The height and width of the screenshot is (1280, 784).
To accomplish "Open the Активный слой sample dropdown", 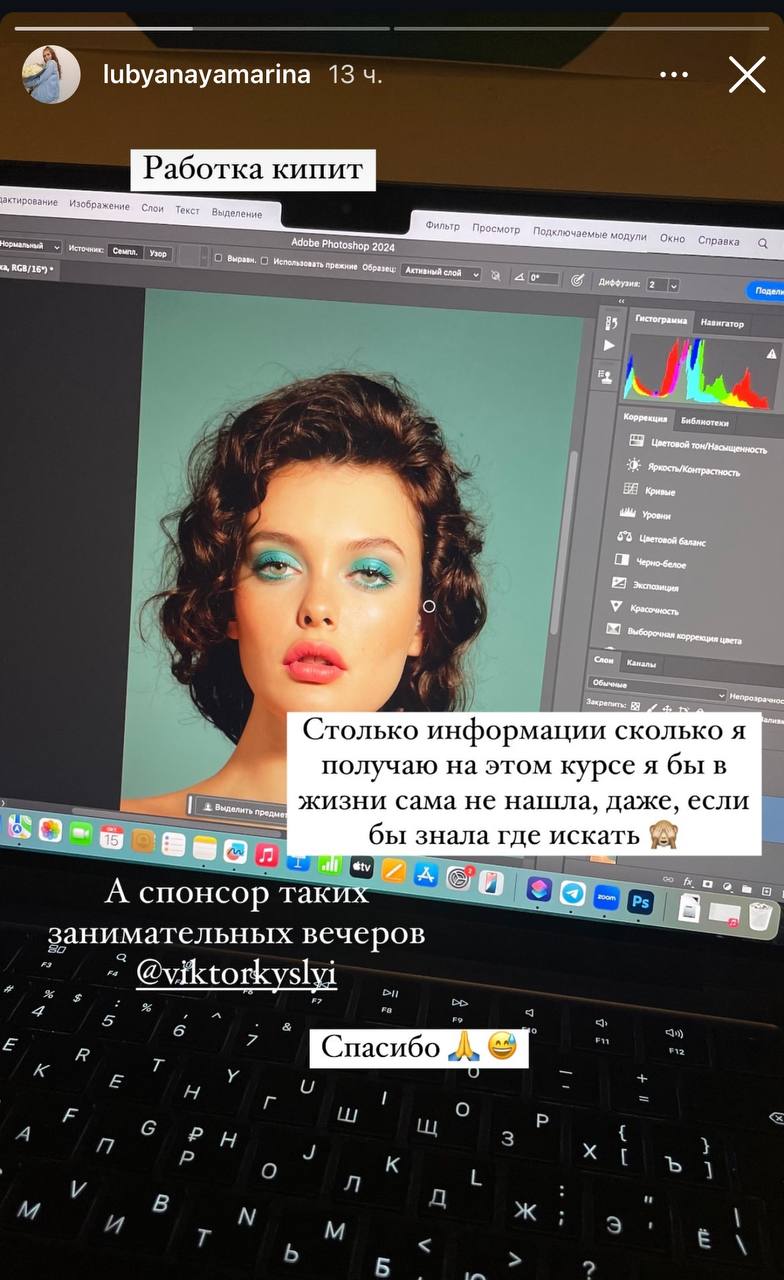I will [439, 271].
